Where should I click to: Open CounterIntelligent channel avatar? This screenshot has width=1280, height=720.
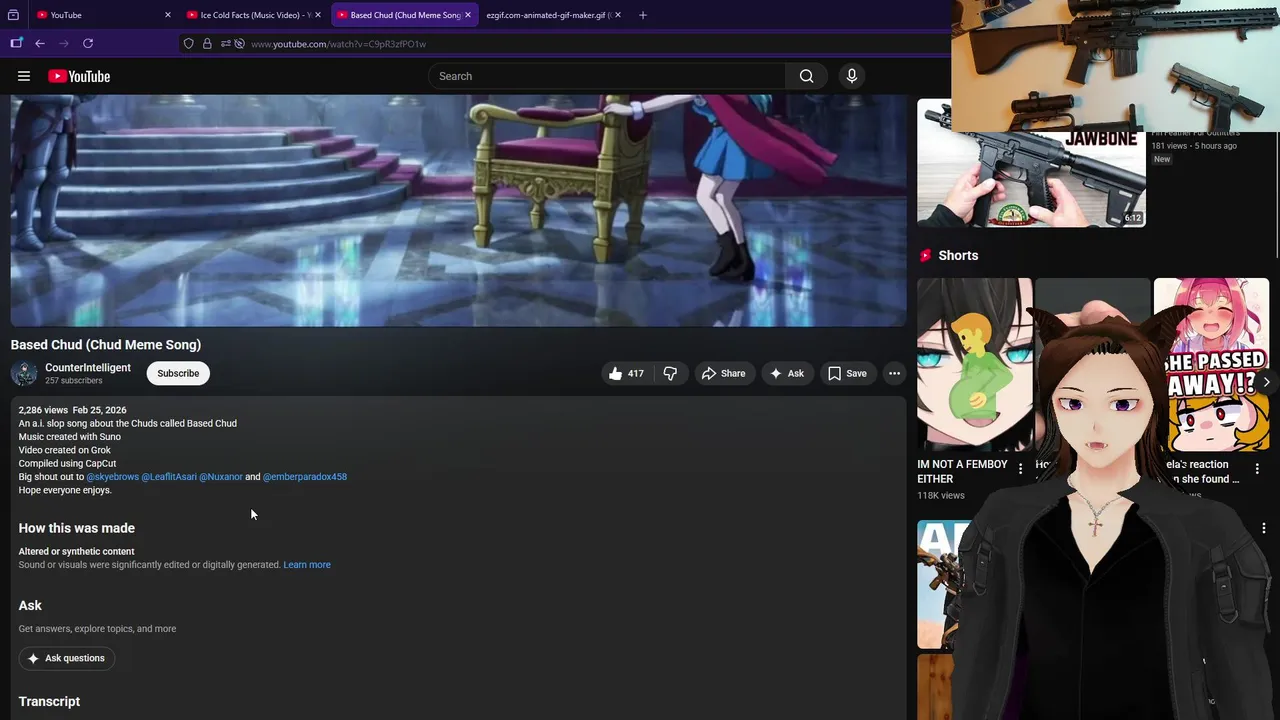coord(24,373)
